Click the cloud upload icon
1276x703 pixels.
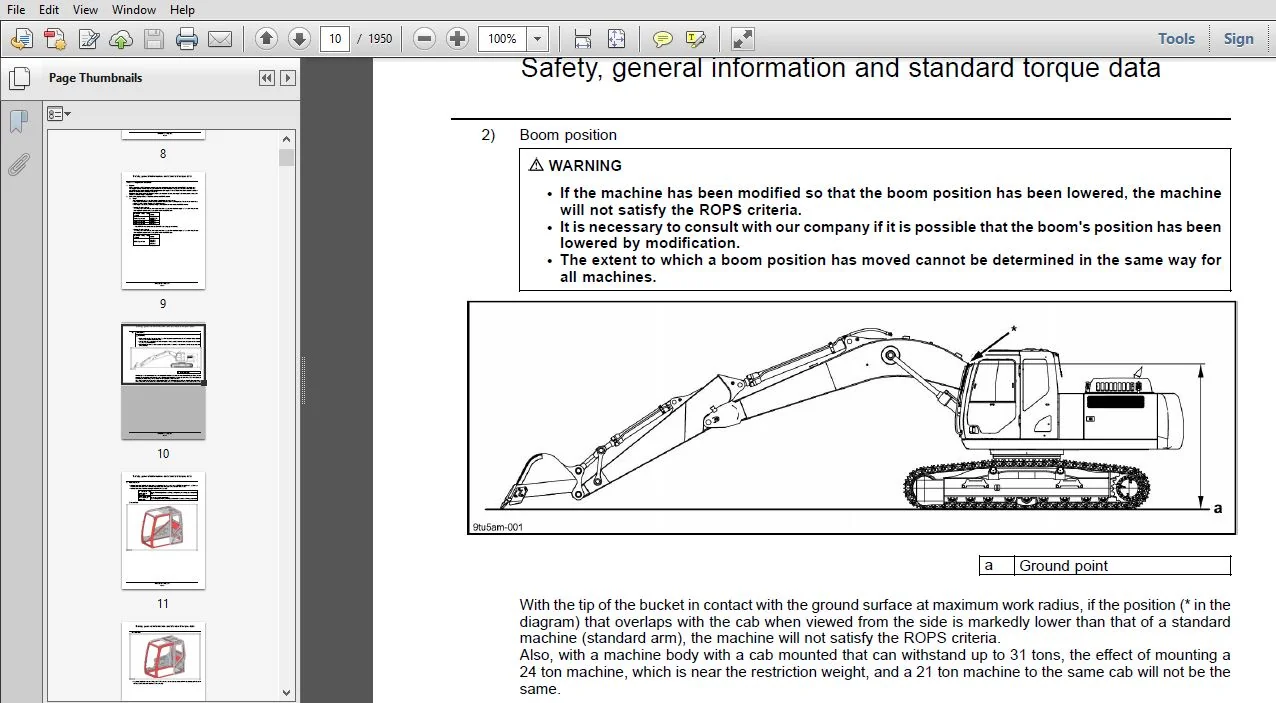121,39
